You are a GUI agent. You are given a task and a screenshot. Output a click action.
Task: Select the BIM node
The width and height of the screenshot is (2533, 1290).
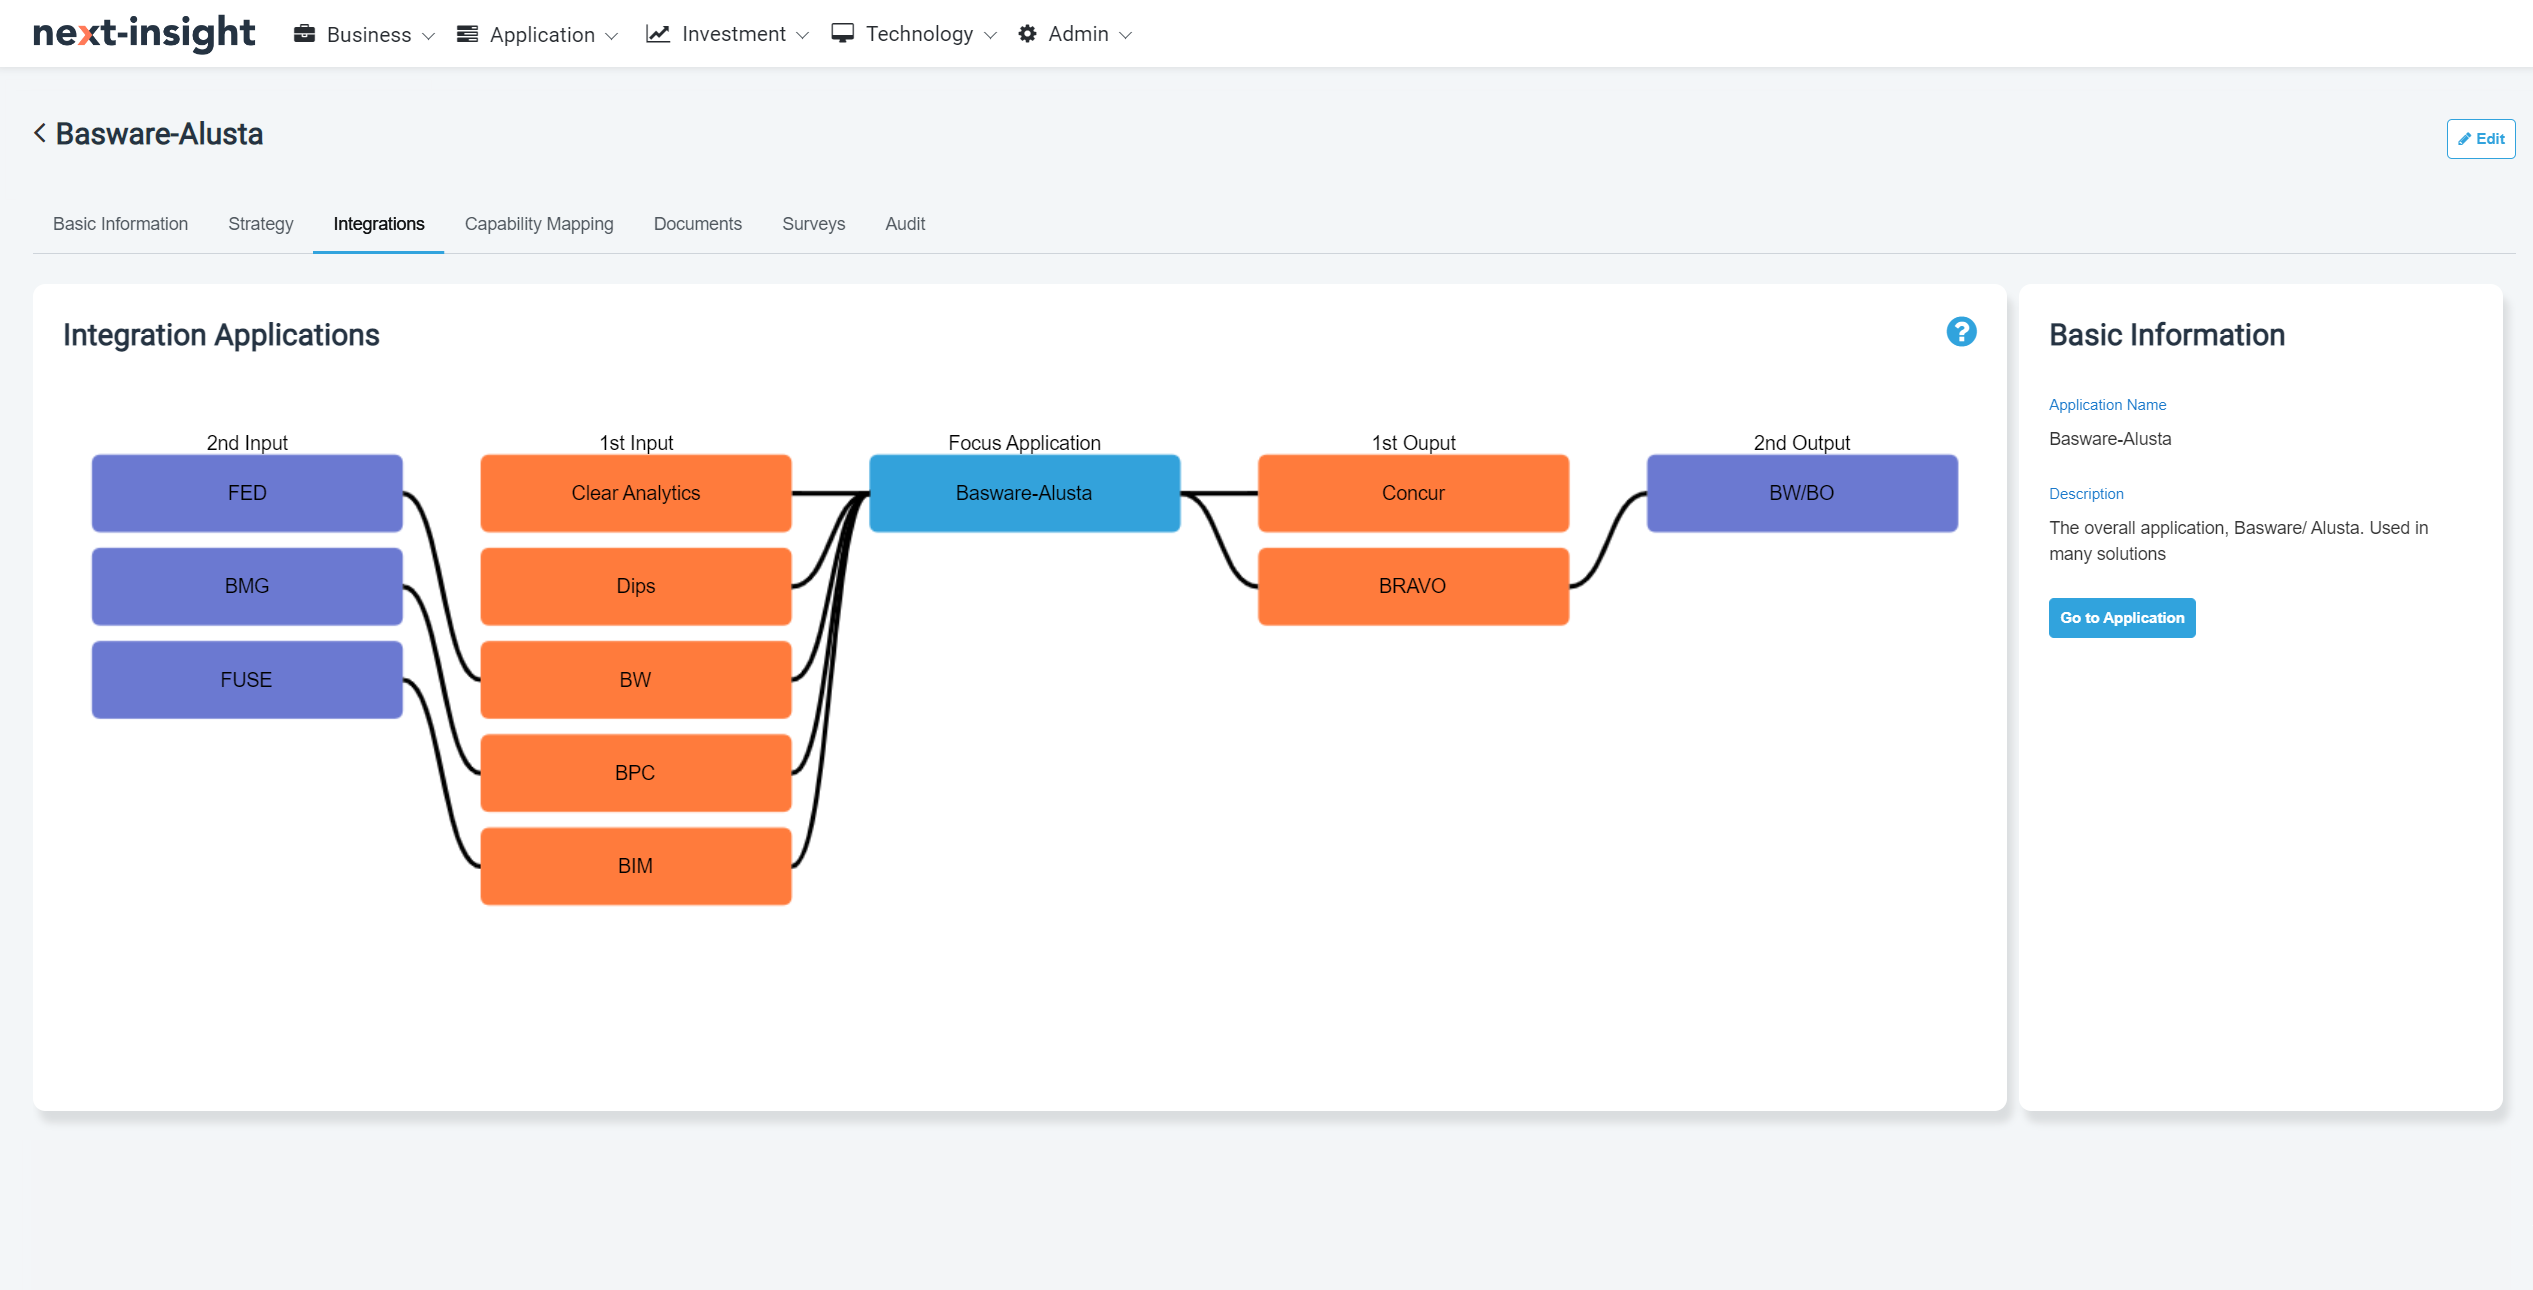(x=636, y=866)
